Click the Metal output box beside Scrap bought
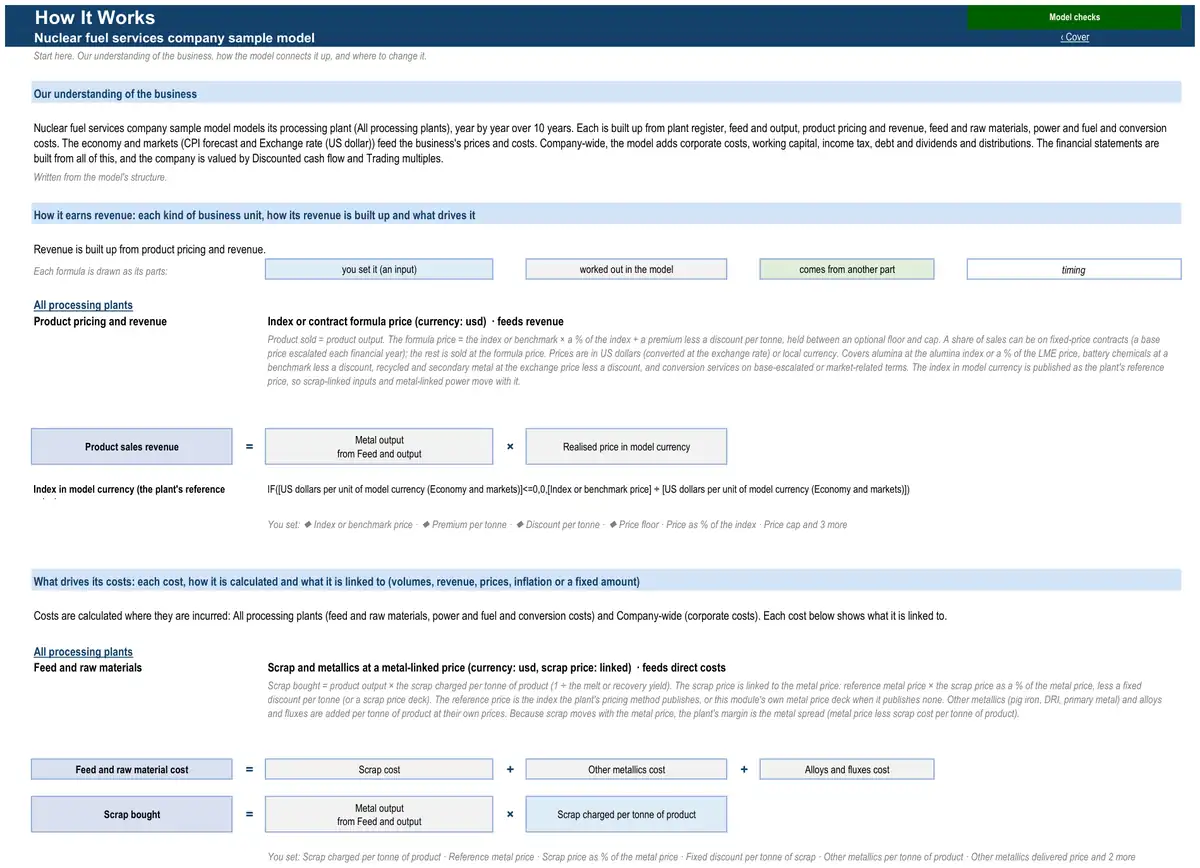This screenshot has width=1200, height=868. click(x=379, y=814)
